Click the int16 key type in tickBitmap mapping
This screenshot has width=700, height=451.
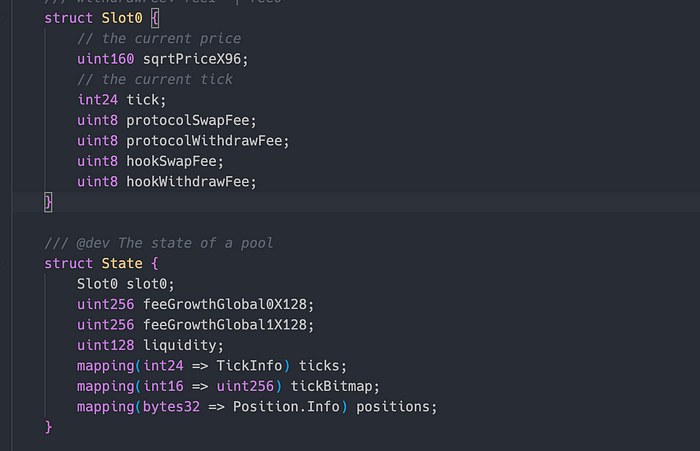pos(163,386)
